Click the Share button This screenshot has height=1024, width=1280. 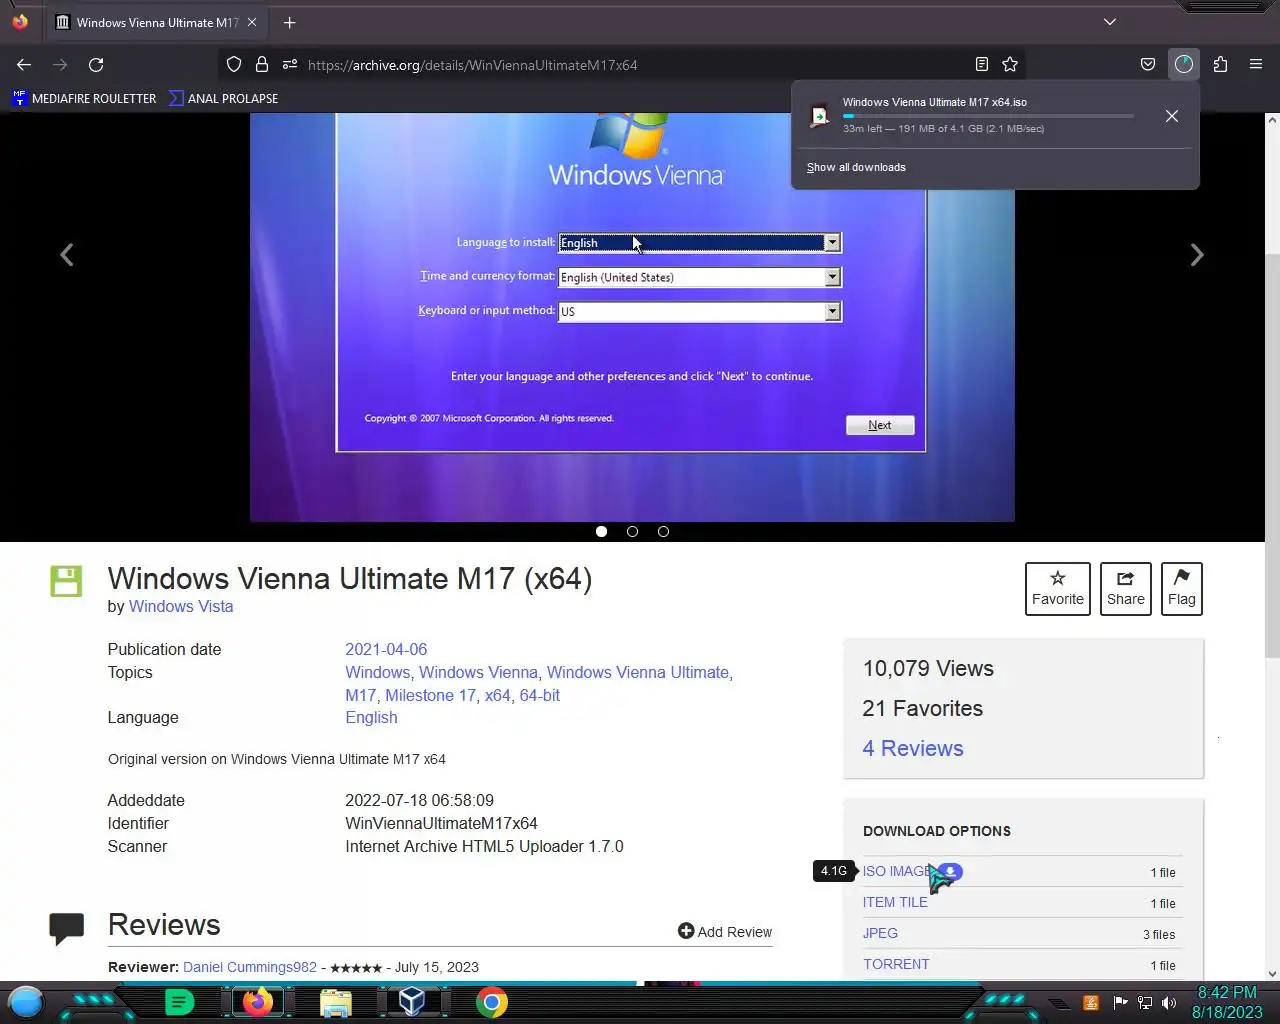1125,589
